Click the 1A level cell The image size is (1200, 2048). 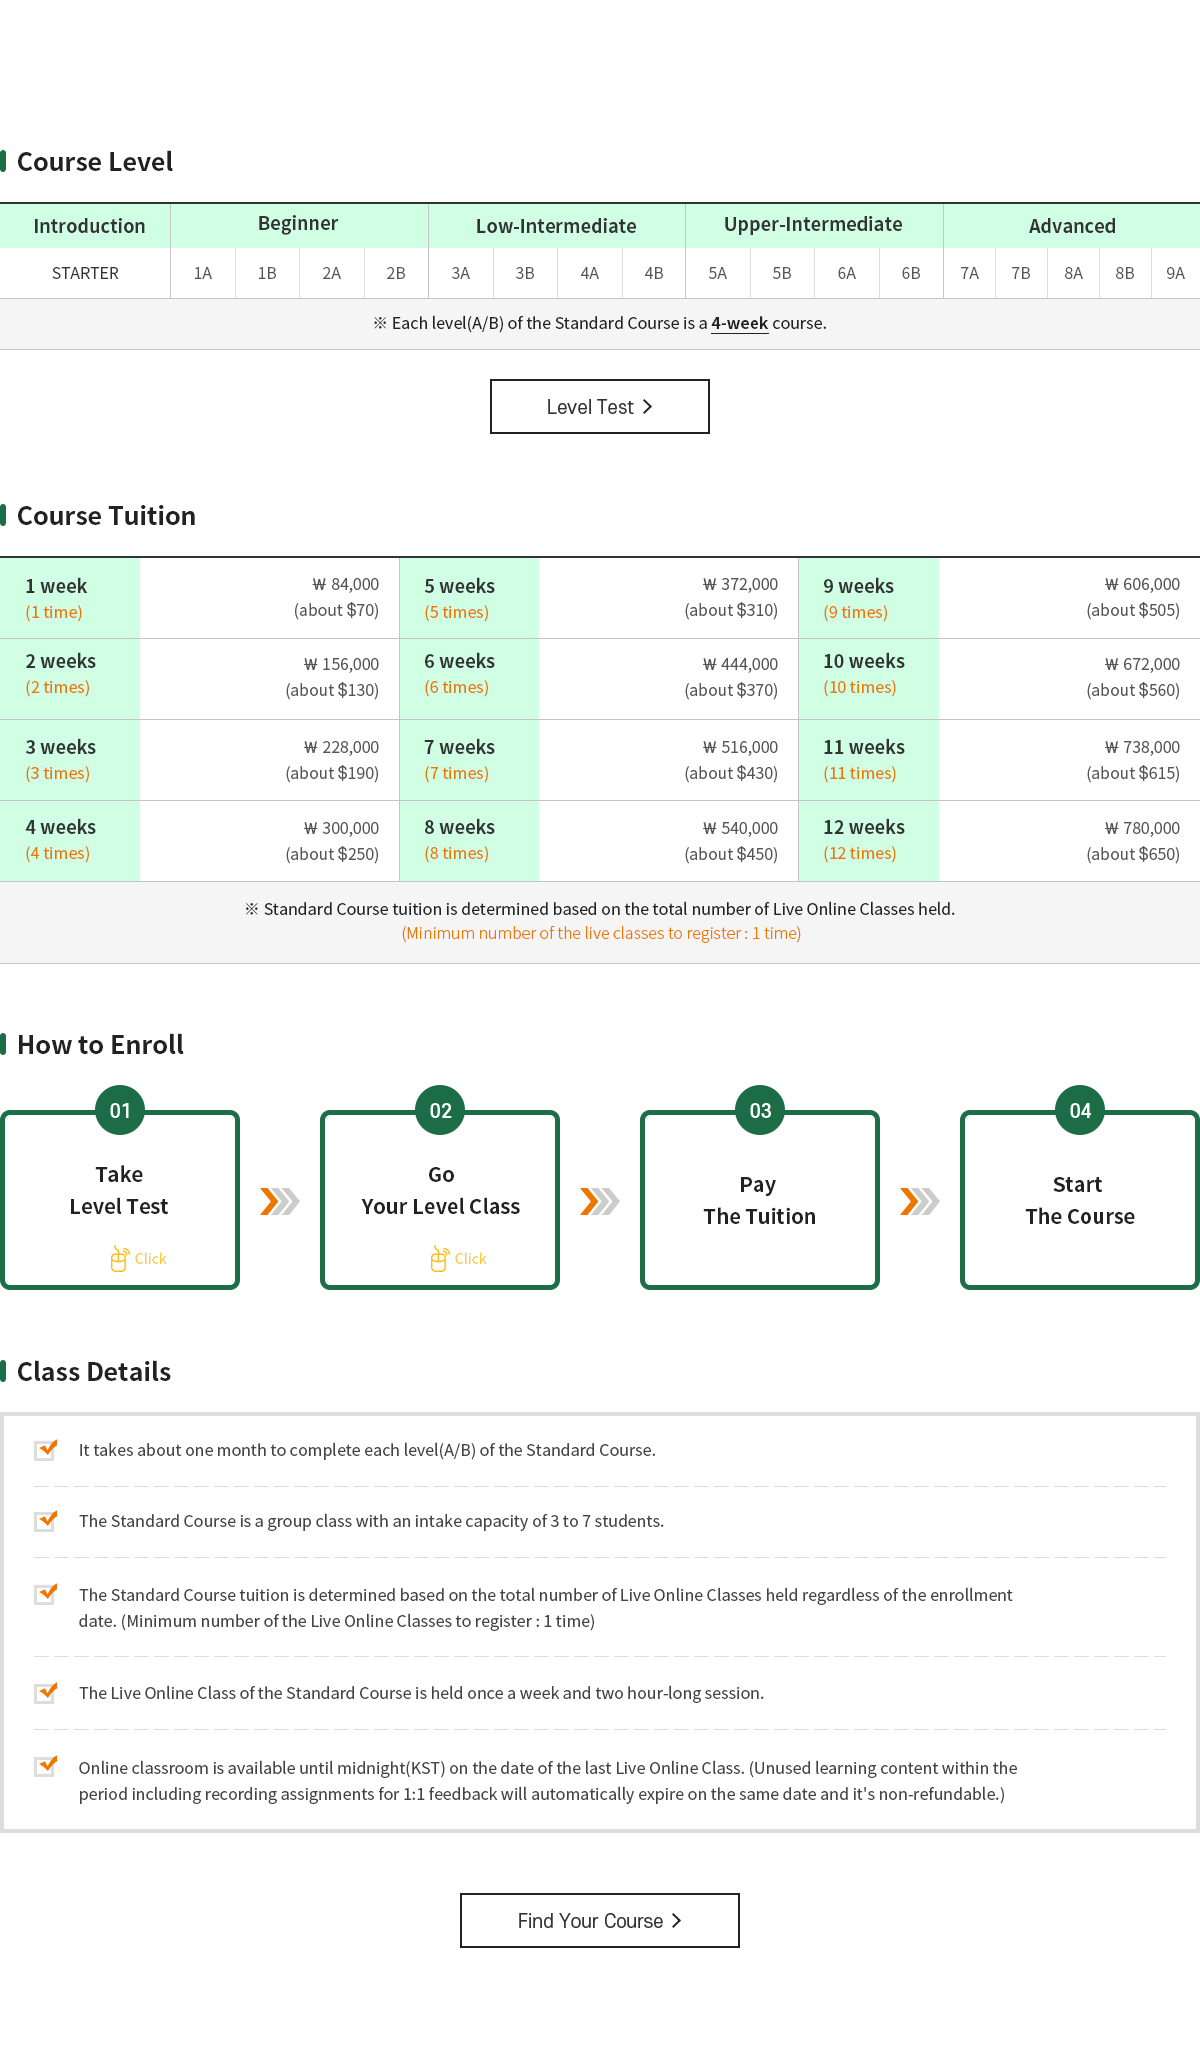pos(203,273)
